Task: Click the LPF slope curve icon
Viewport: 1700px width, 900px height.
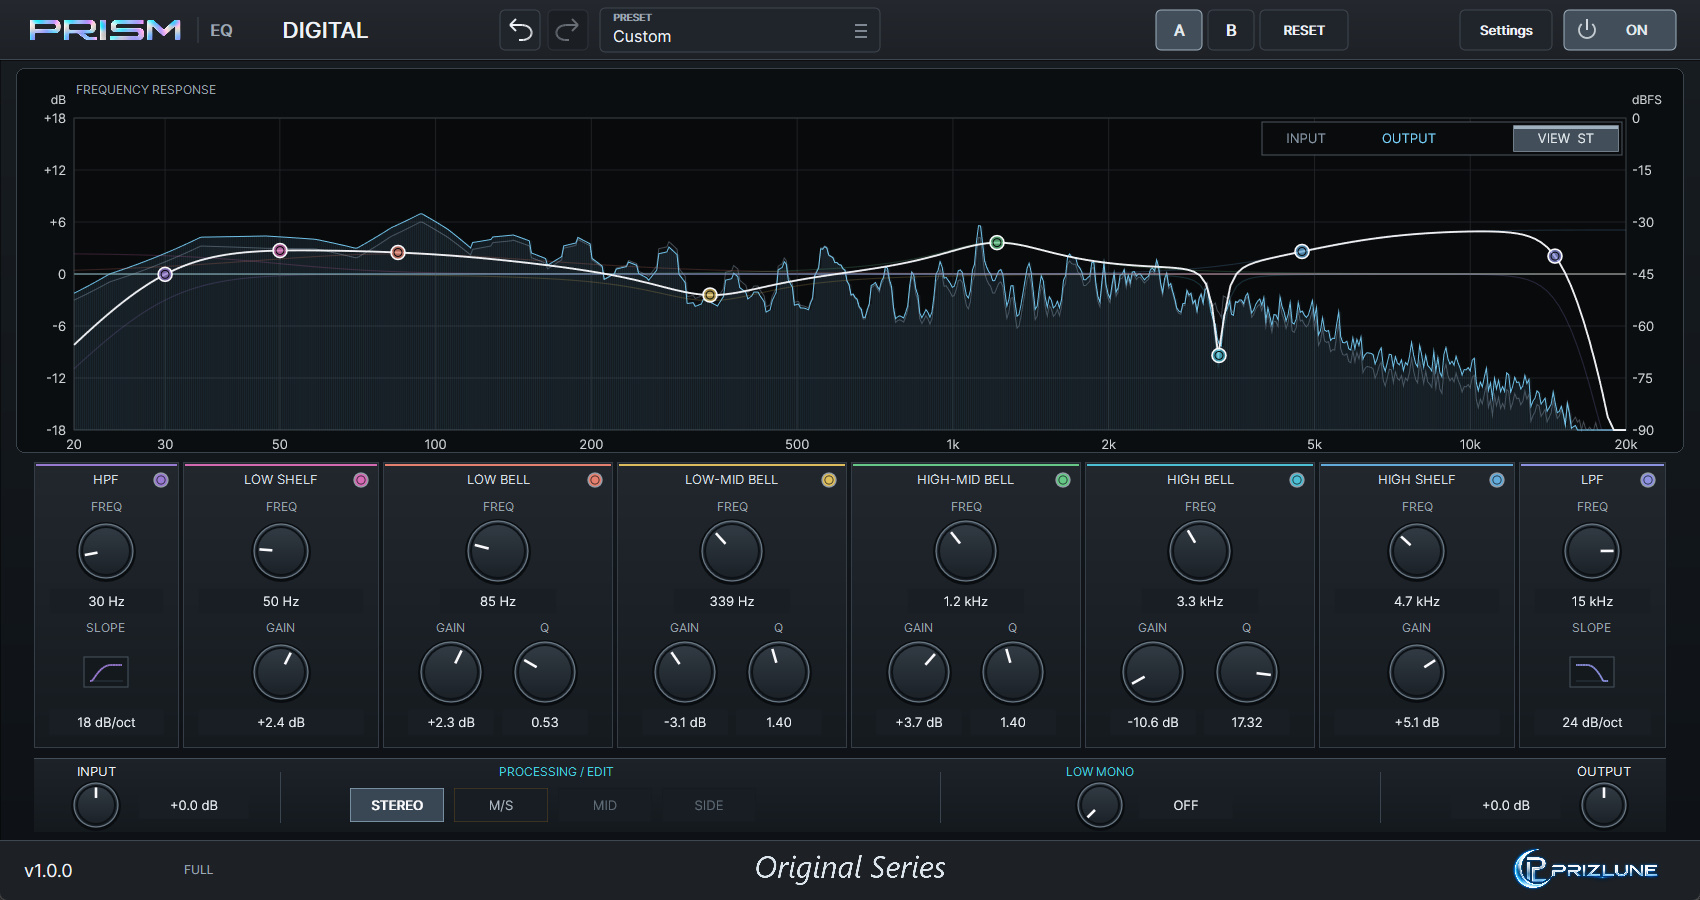Action: [1592, 672]
